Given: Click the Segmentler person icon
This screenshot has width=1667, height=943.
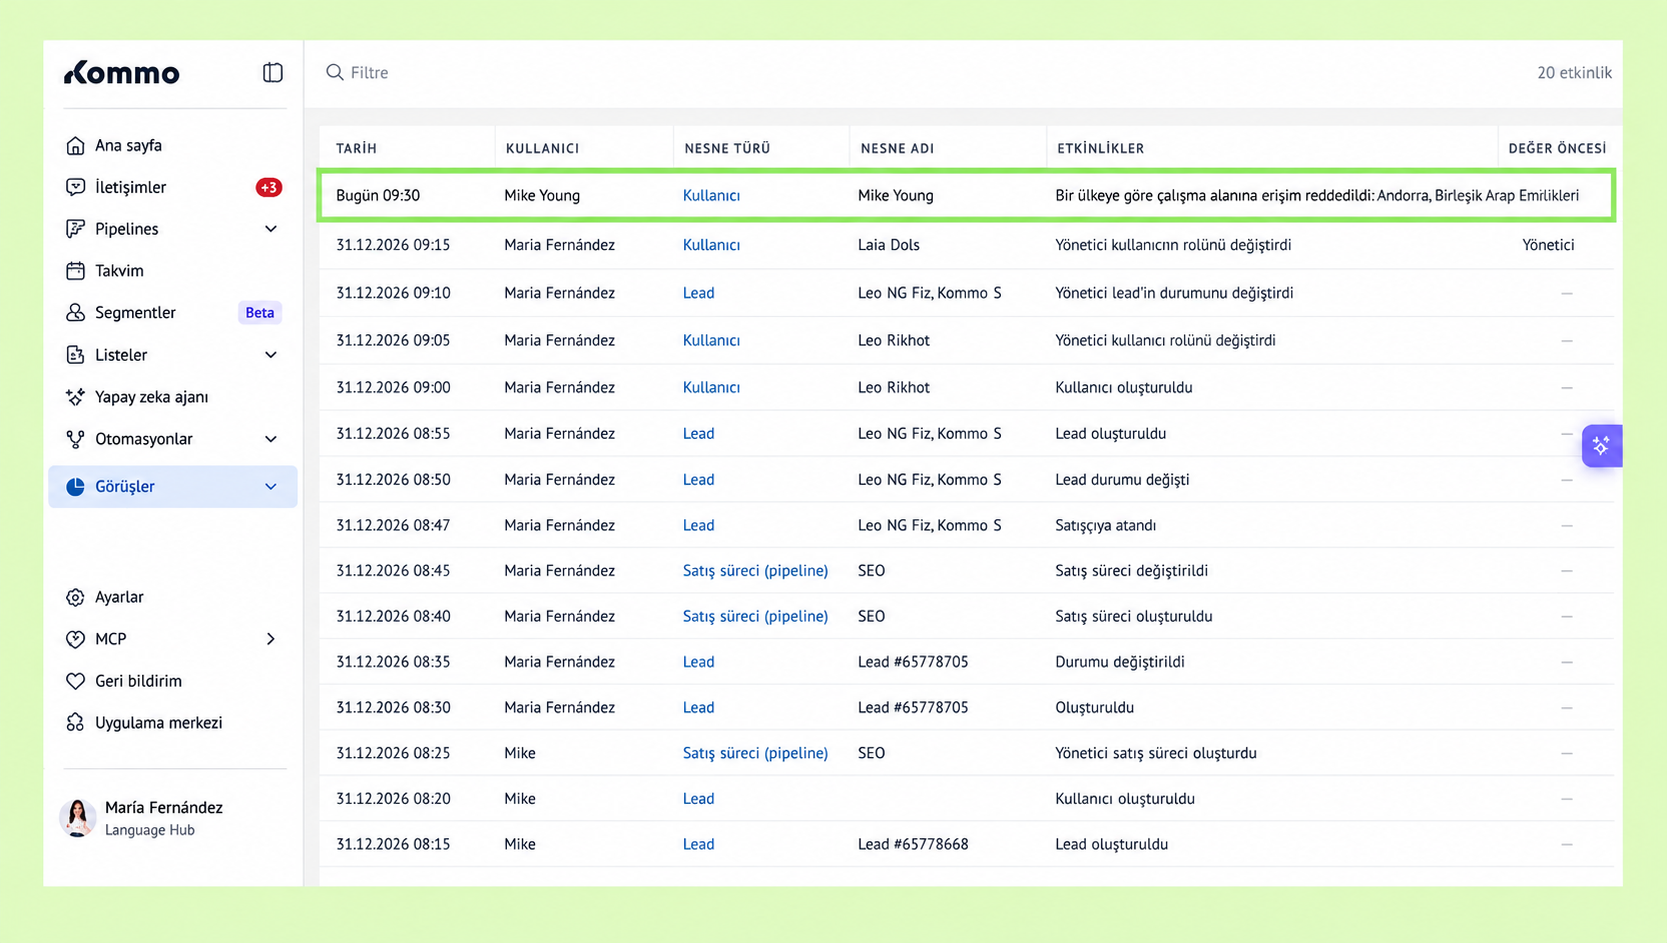Looking at the screenshot, I should click(x=75, y=313).
